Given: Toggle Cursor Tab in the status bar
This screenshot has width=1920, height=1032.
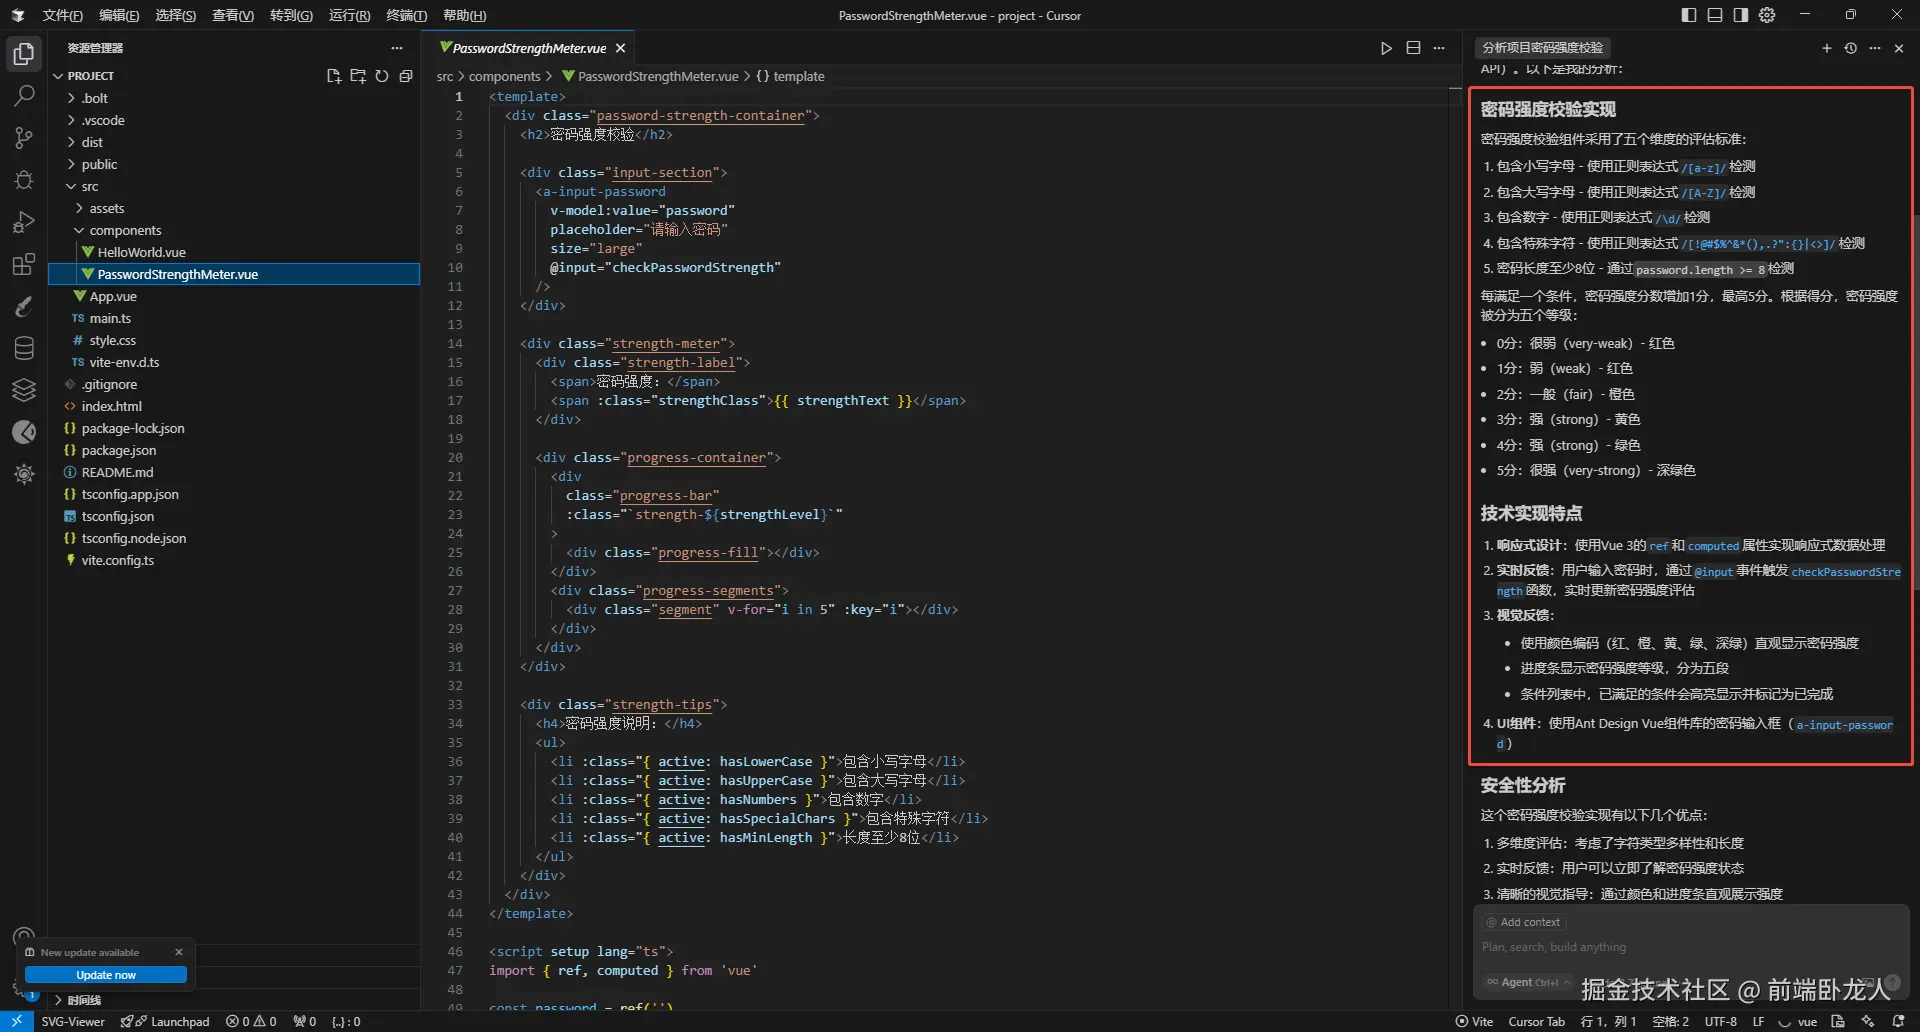Looking at the screenshot, I should [x=1537, y=1021].
